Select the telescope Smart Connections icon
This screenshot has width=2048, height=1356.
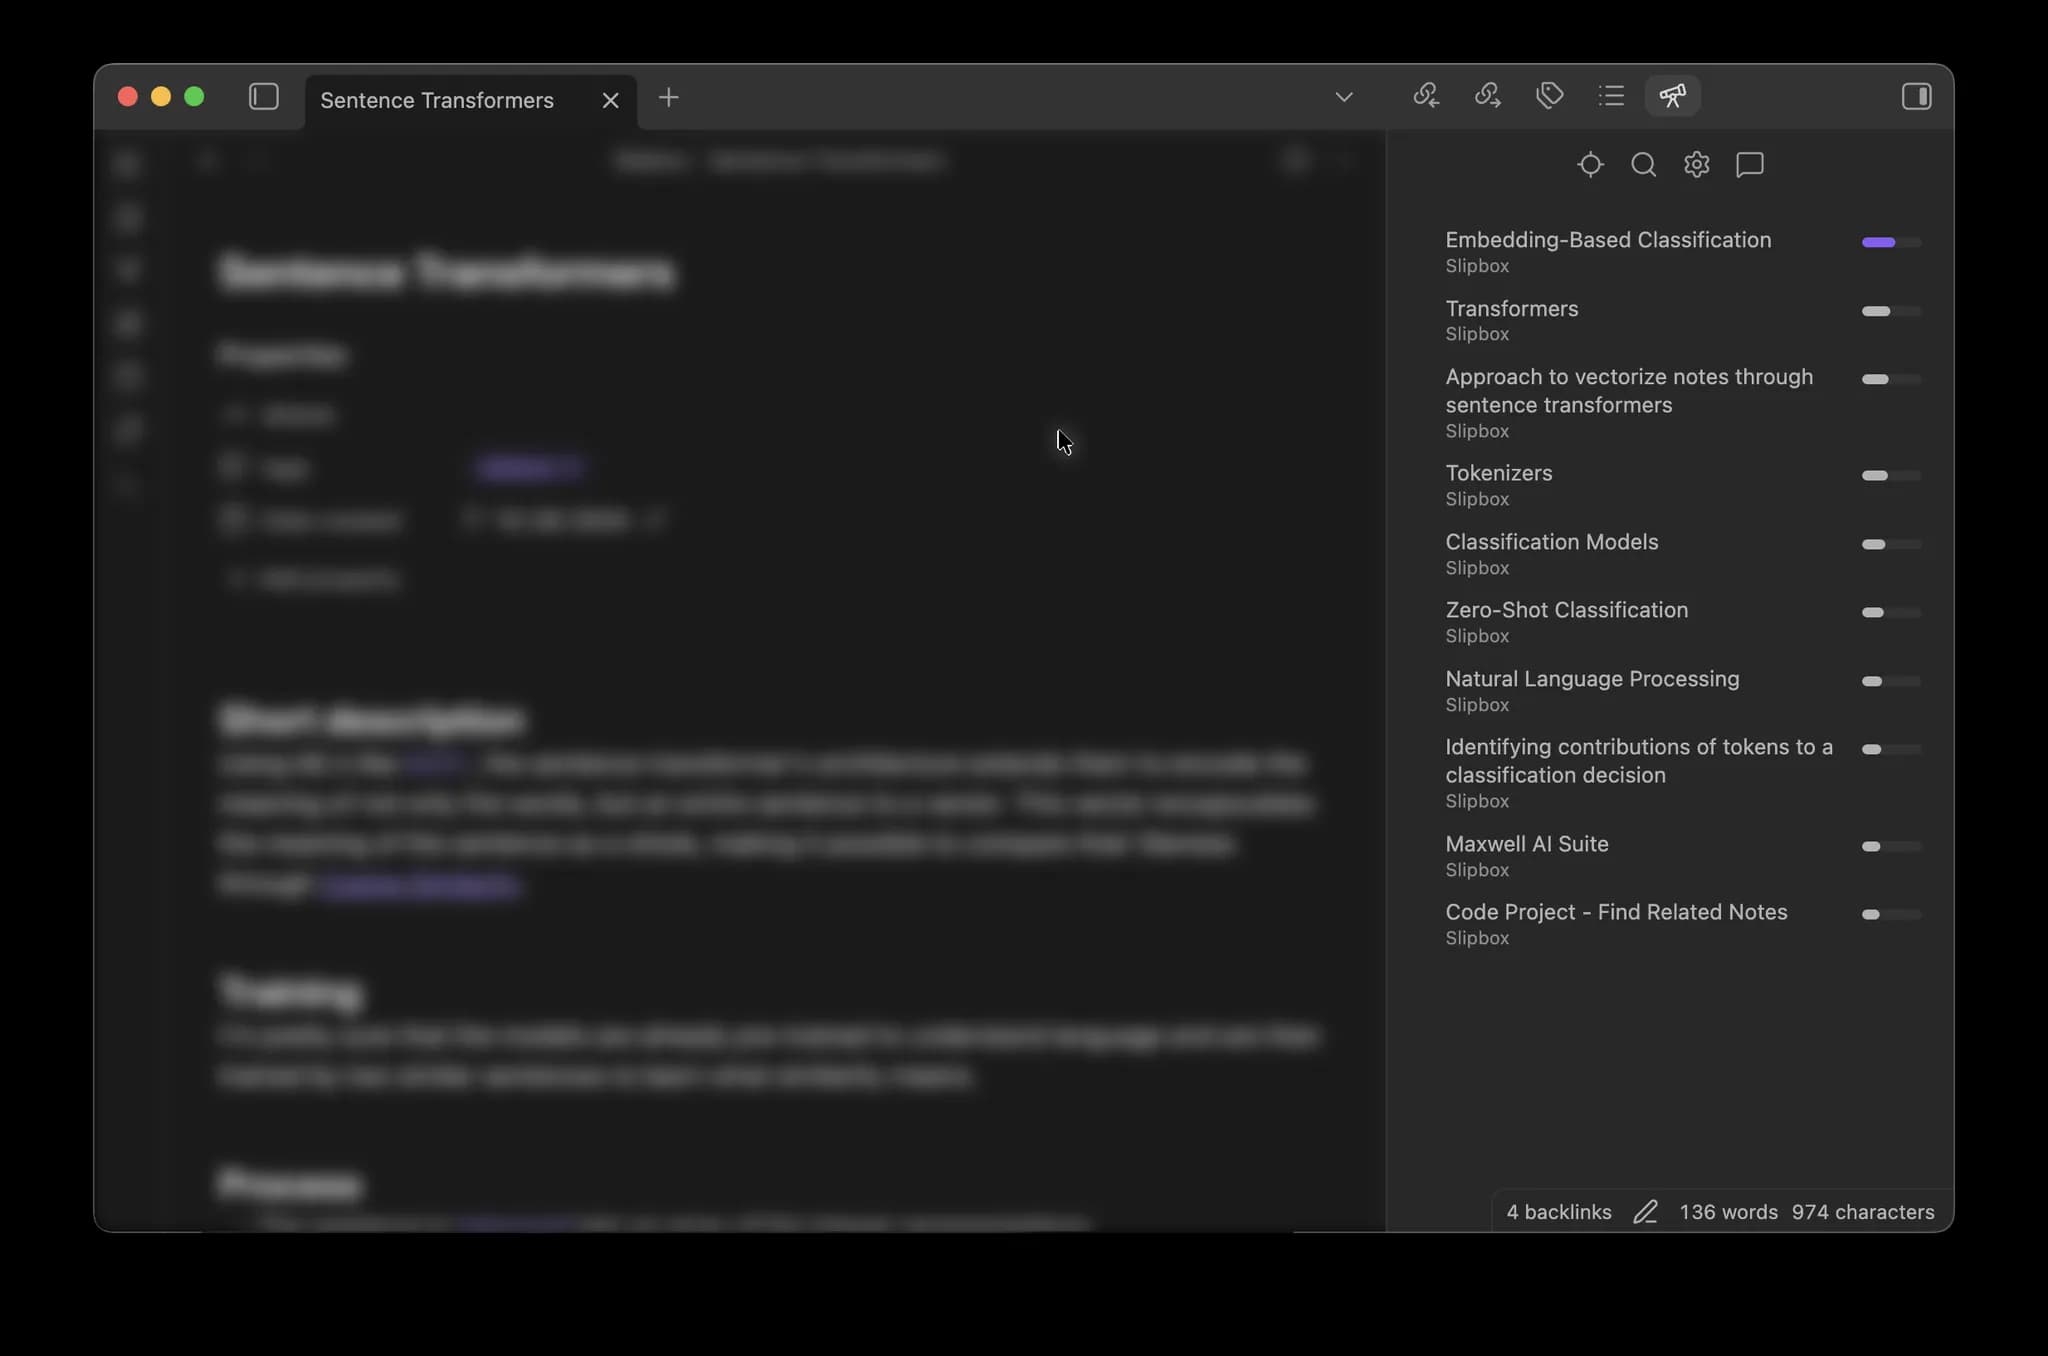coord(1673,96)
